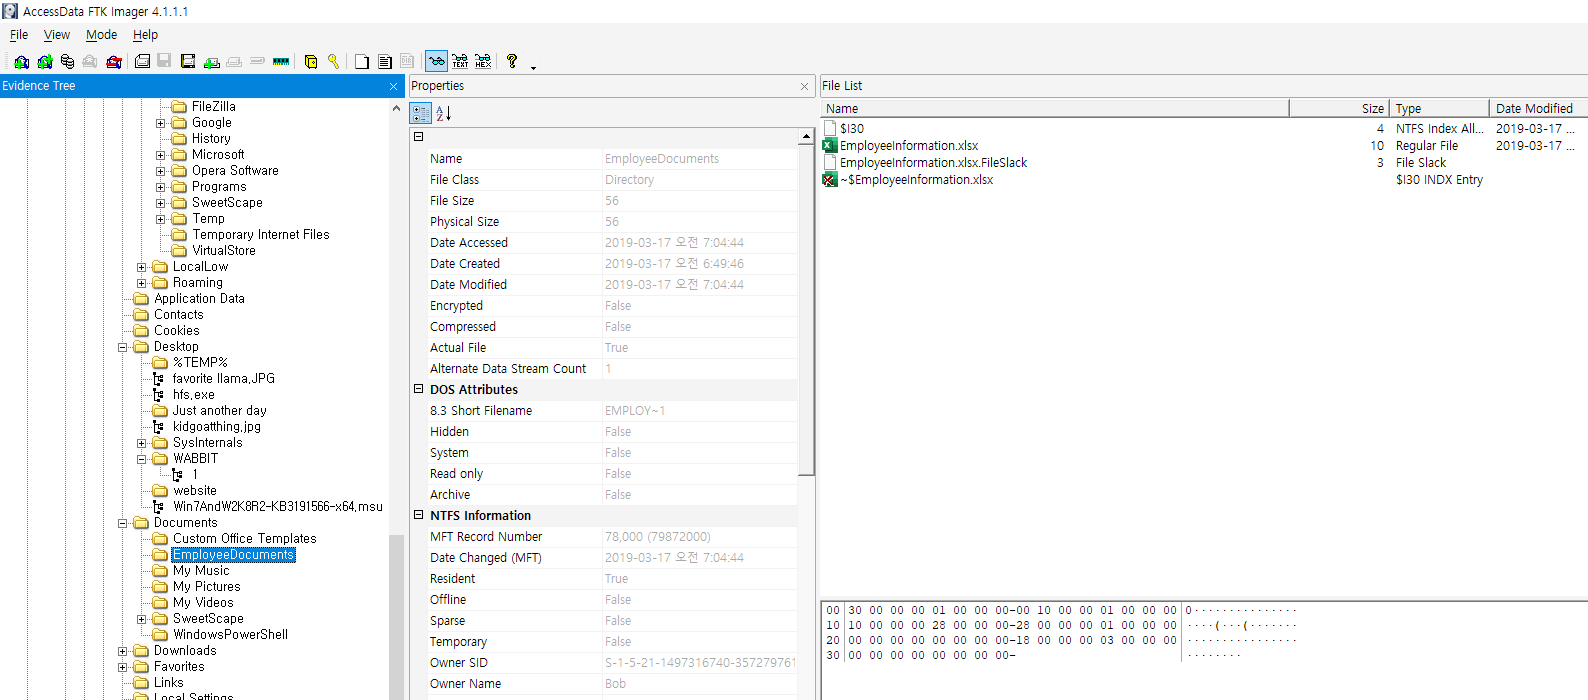Image resolution: width=1588 pixels, height=700 pixels.
Task: Open the View menu
Action: point(57,34)
